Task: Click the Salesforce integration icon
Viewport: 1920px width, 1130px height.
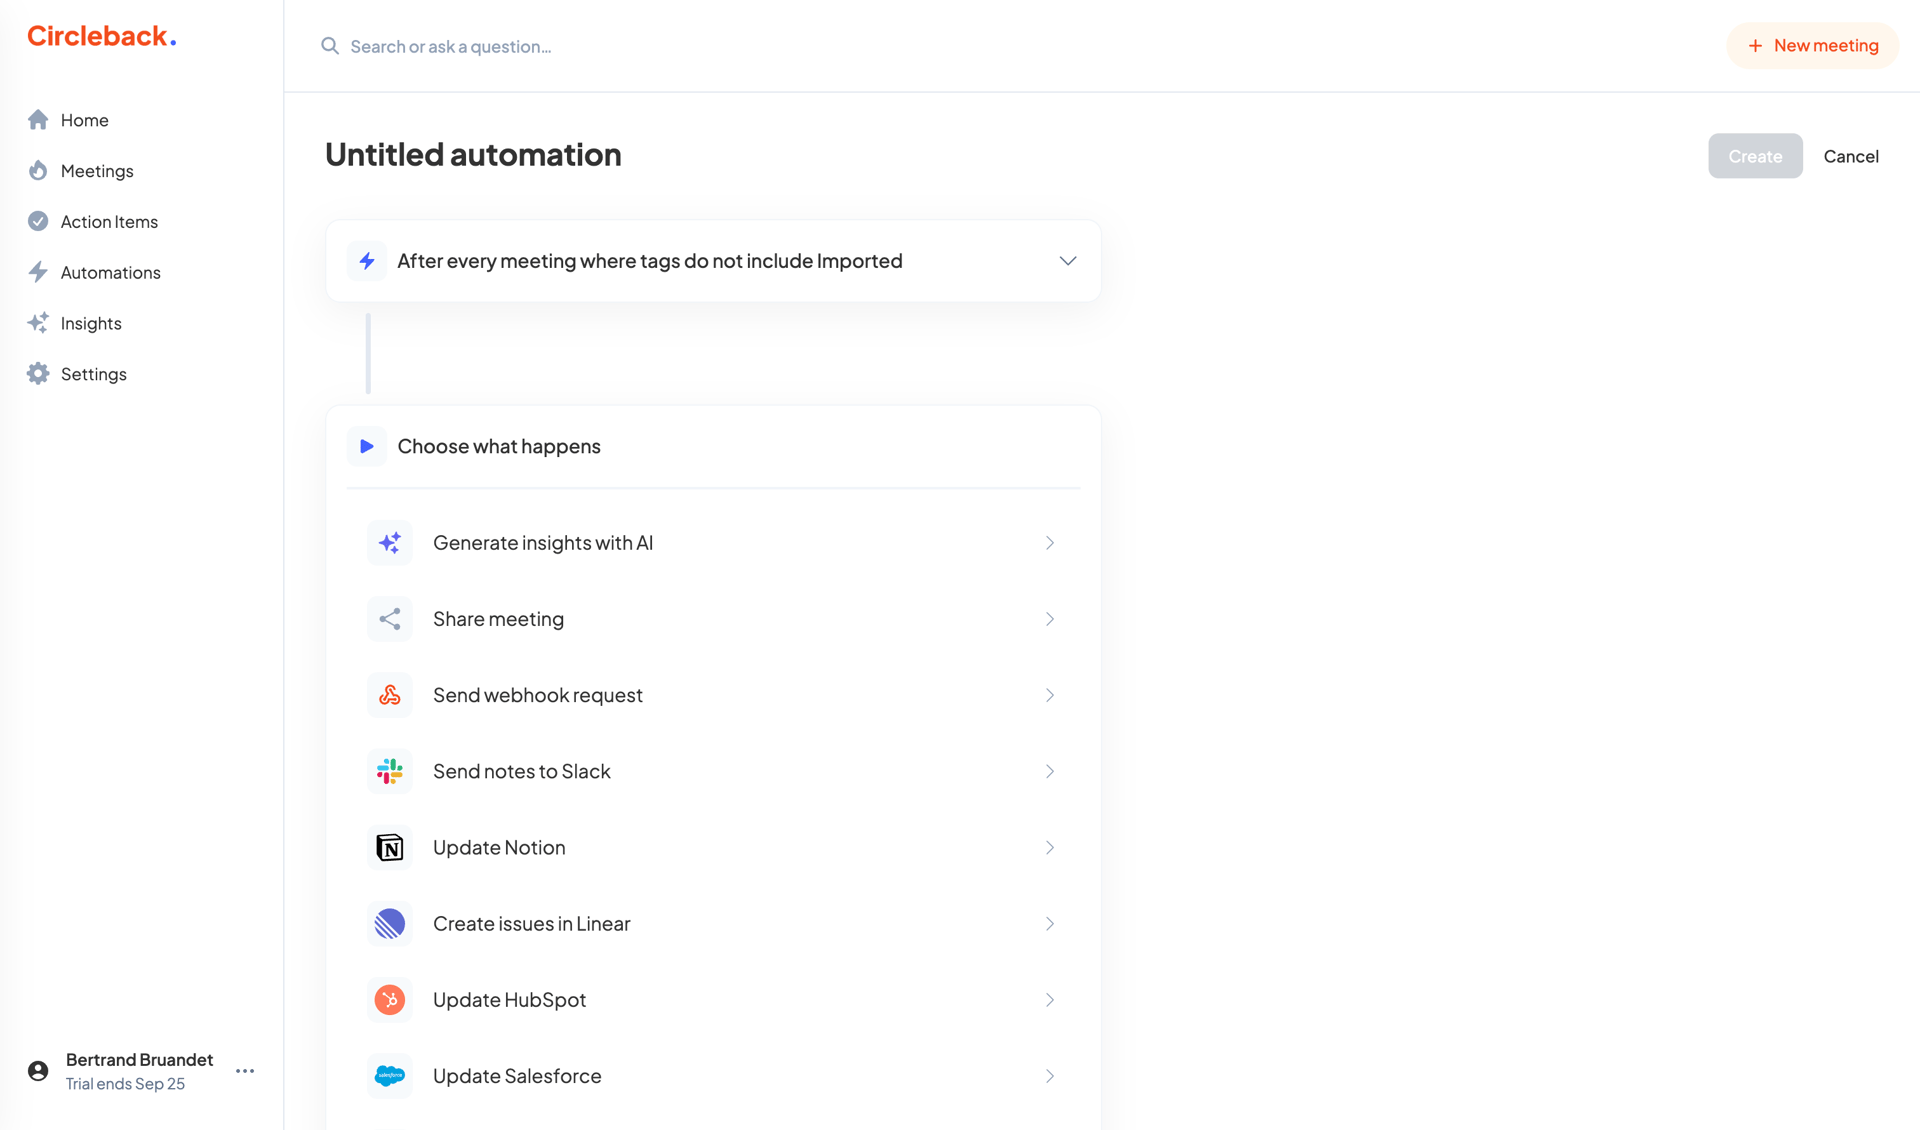Action: click(390, 1075)
